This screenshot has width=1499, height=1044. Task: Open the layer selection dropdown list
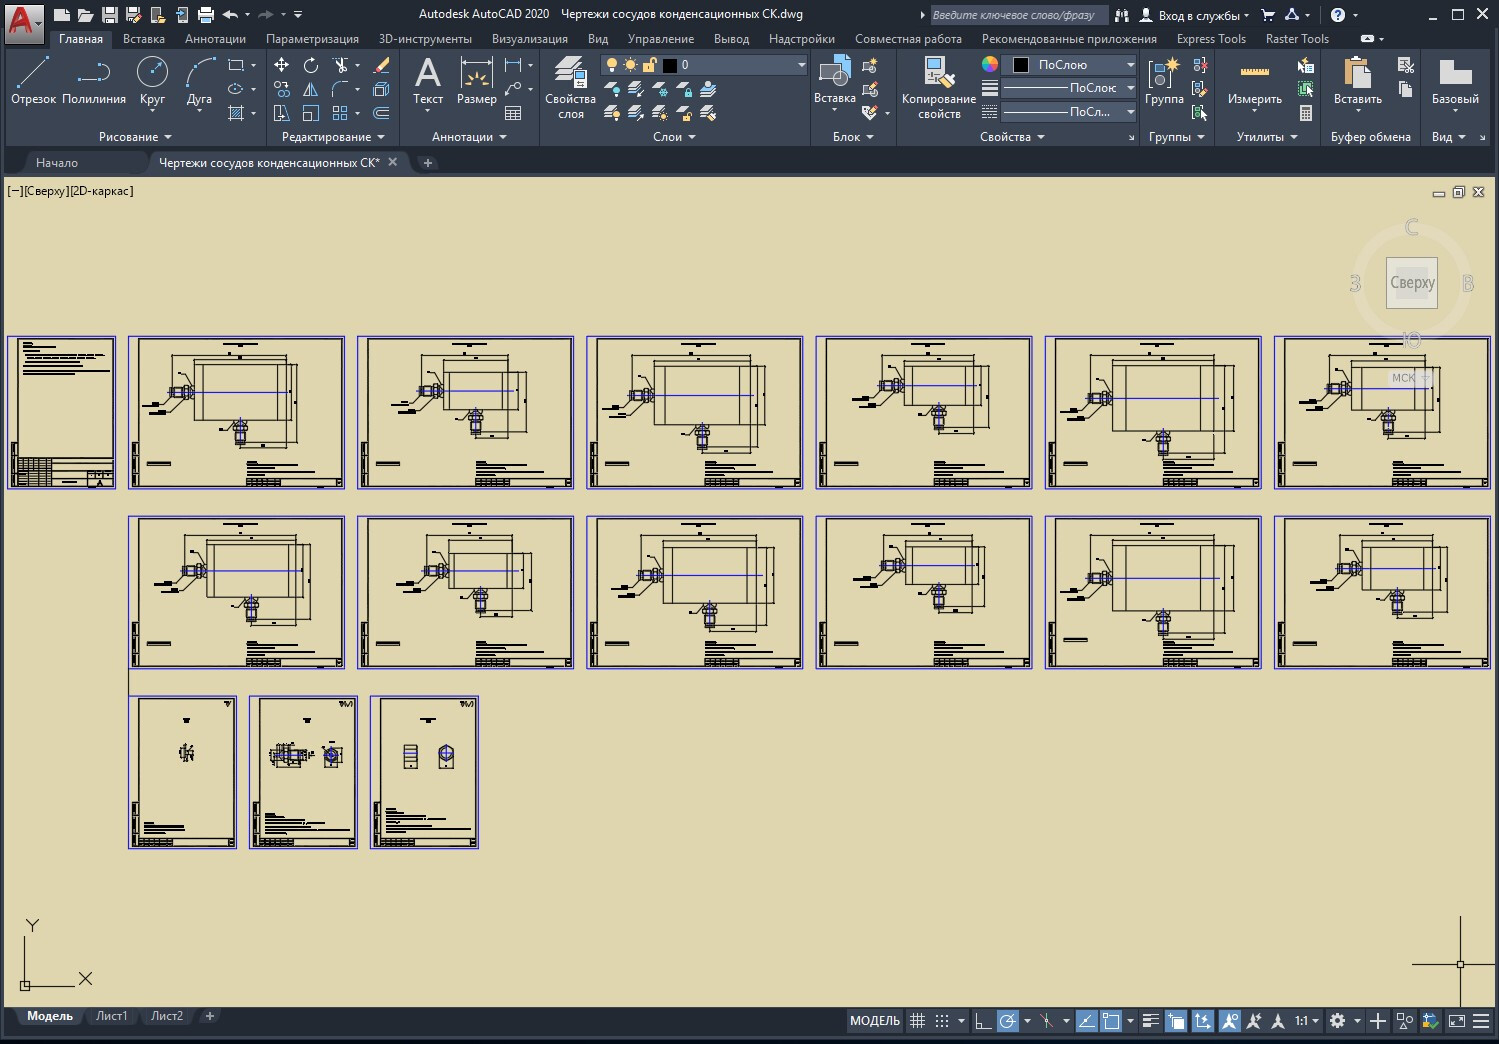tap(801, 65)
